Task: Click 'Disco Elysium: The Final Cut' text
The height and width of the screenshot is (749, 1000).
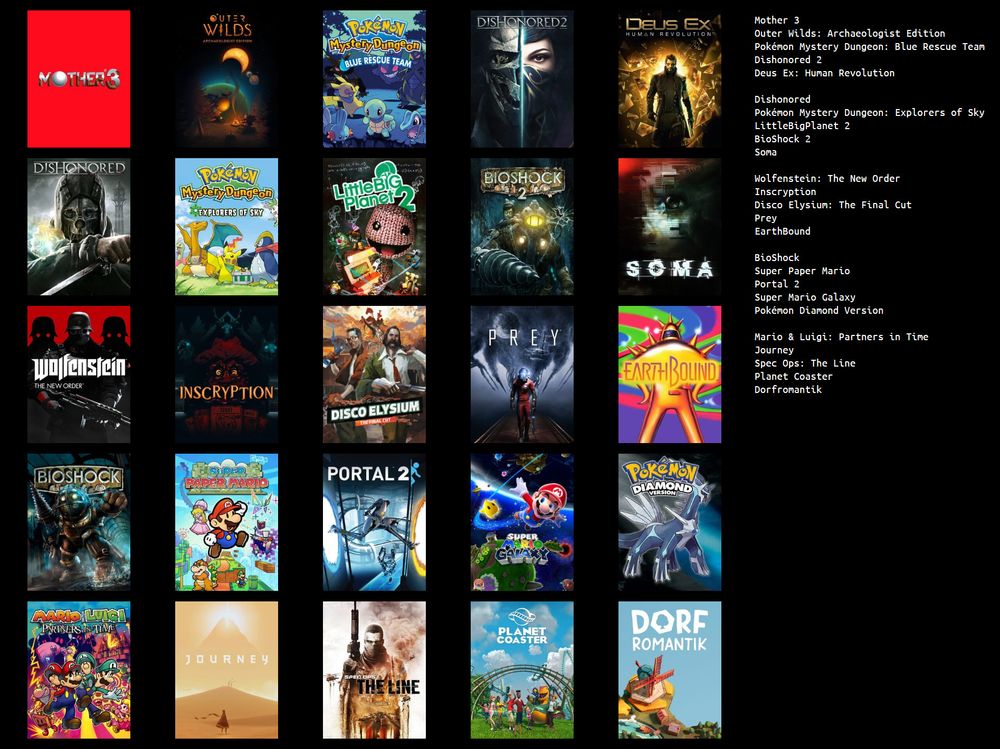Action: [832, 205]
